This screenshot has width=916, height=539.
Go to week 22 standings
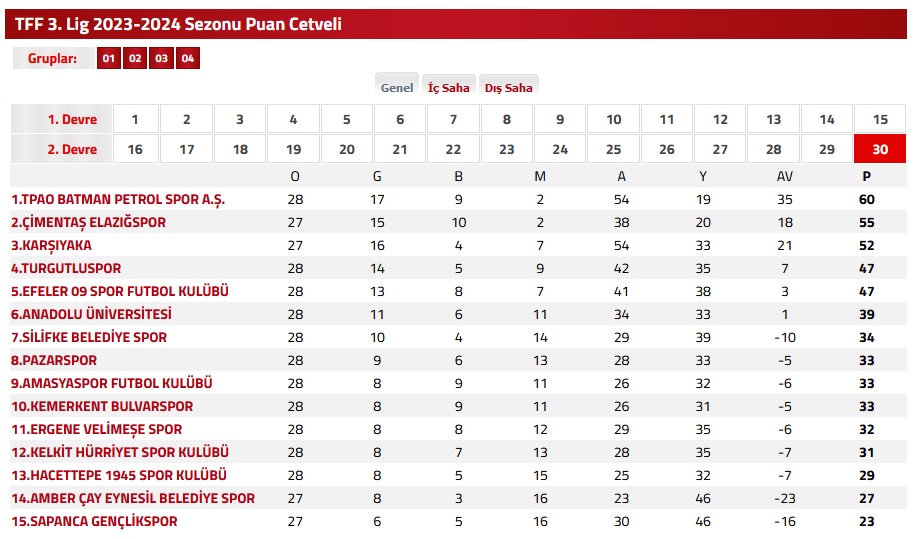point(453,149)
